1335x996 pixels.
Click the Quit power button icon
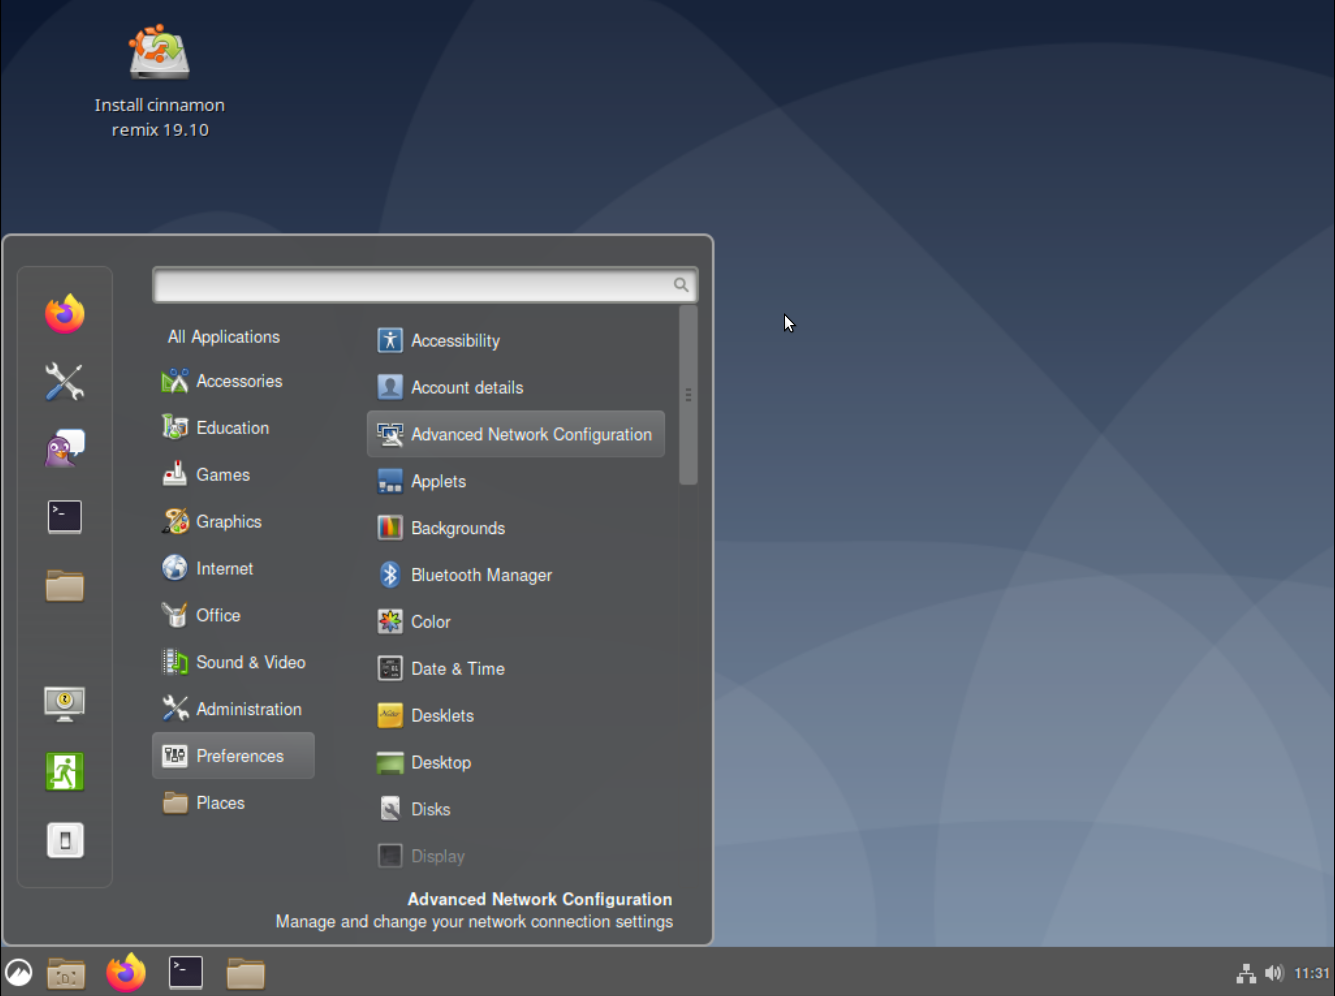point(65,840)
